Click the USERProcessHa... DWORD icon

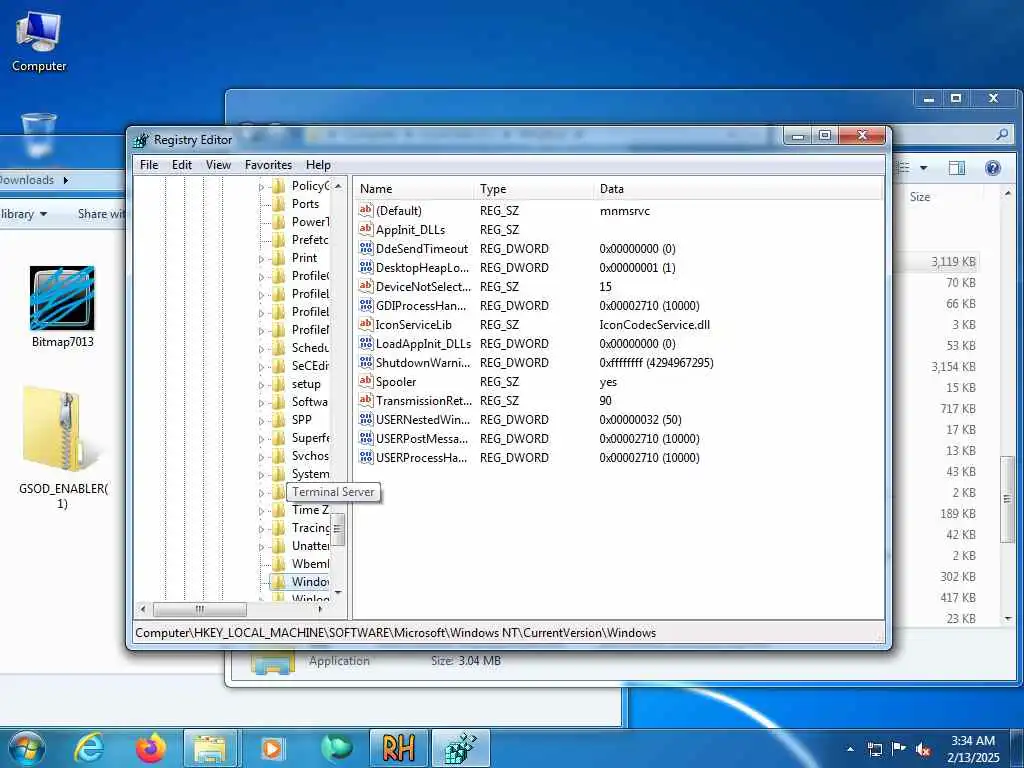(366, 456)
